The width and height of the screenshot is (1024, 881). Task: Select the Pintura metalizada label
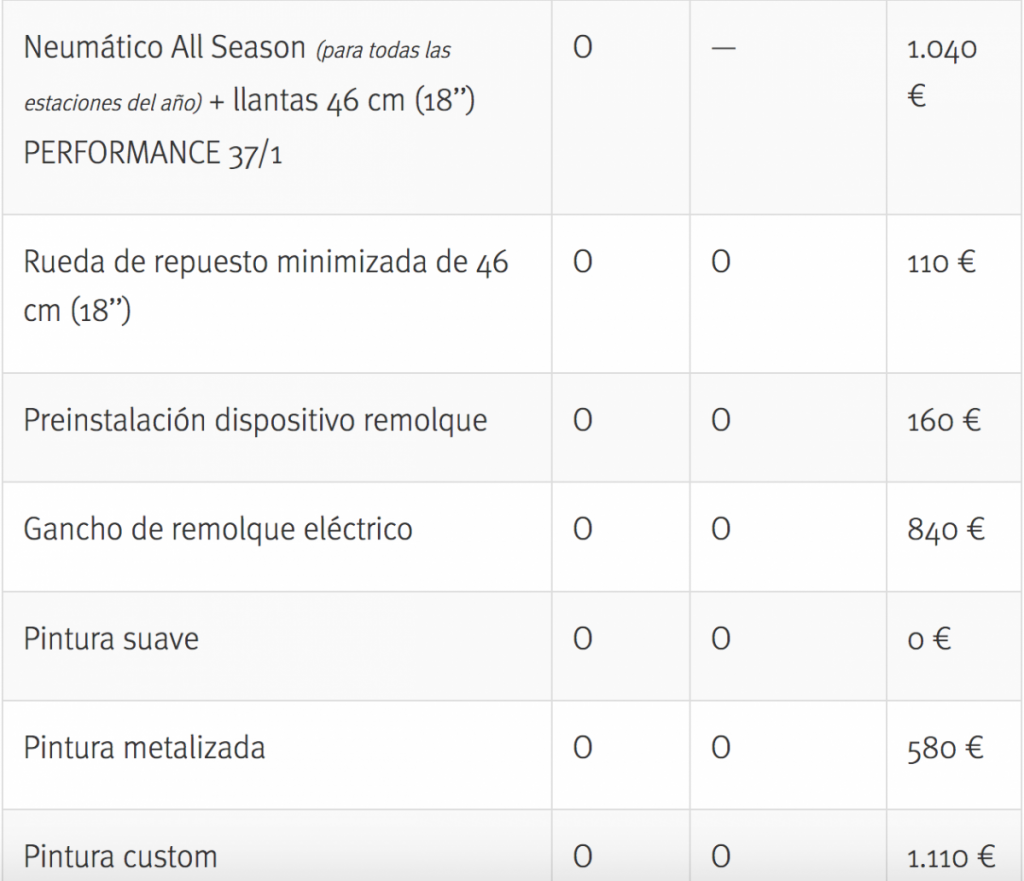tap(144, 747)
